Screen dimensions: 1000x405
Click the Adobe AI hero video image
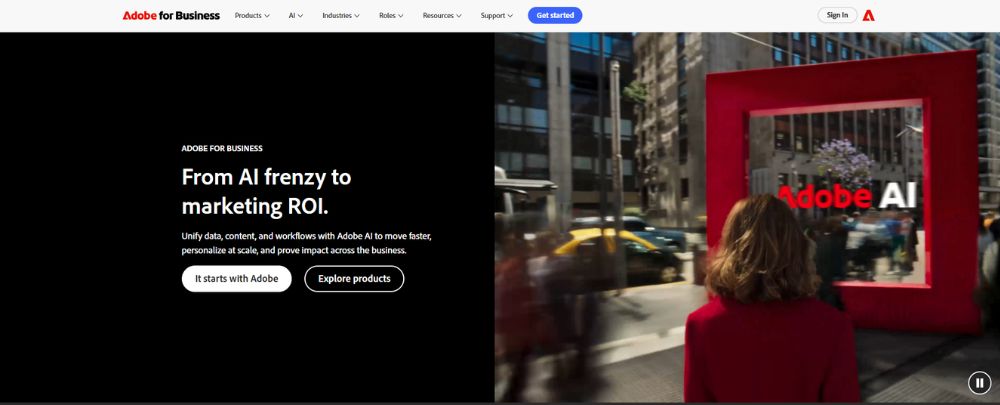747,217
